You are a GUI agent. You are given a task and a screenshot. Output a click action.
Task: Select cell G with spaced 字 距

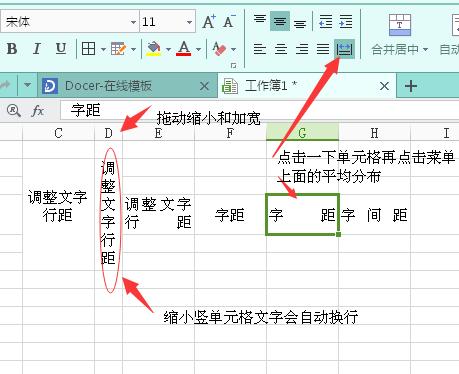pyautogui.click(x=302, y=215)
